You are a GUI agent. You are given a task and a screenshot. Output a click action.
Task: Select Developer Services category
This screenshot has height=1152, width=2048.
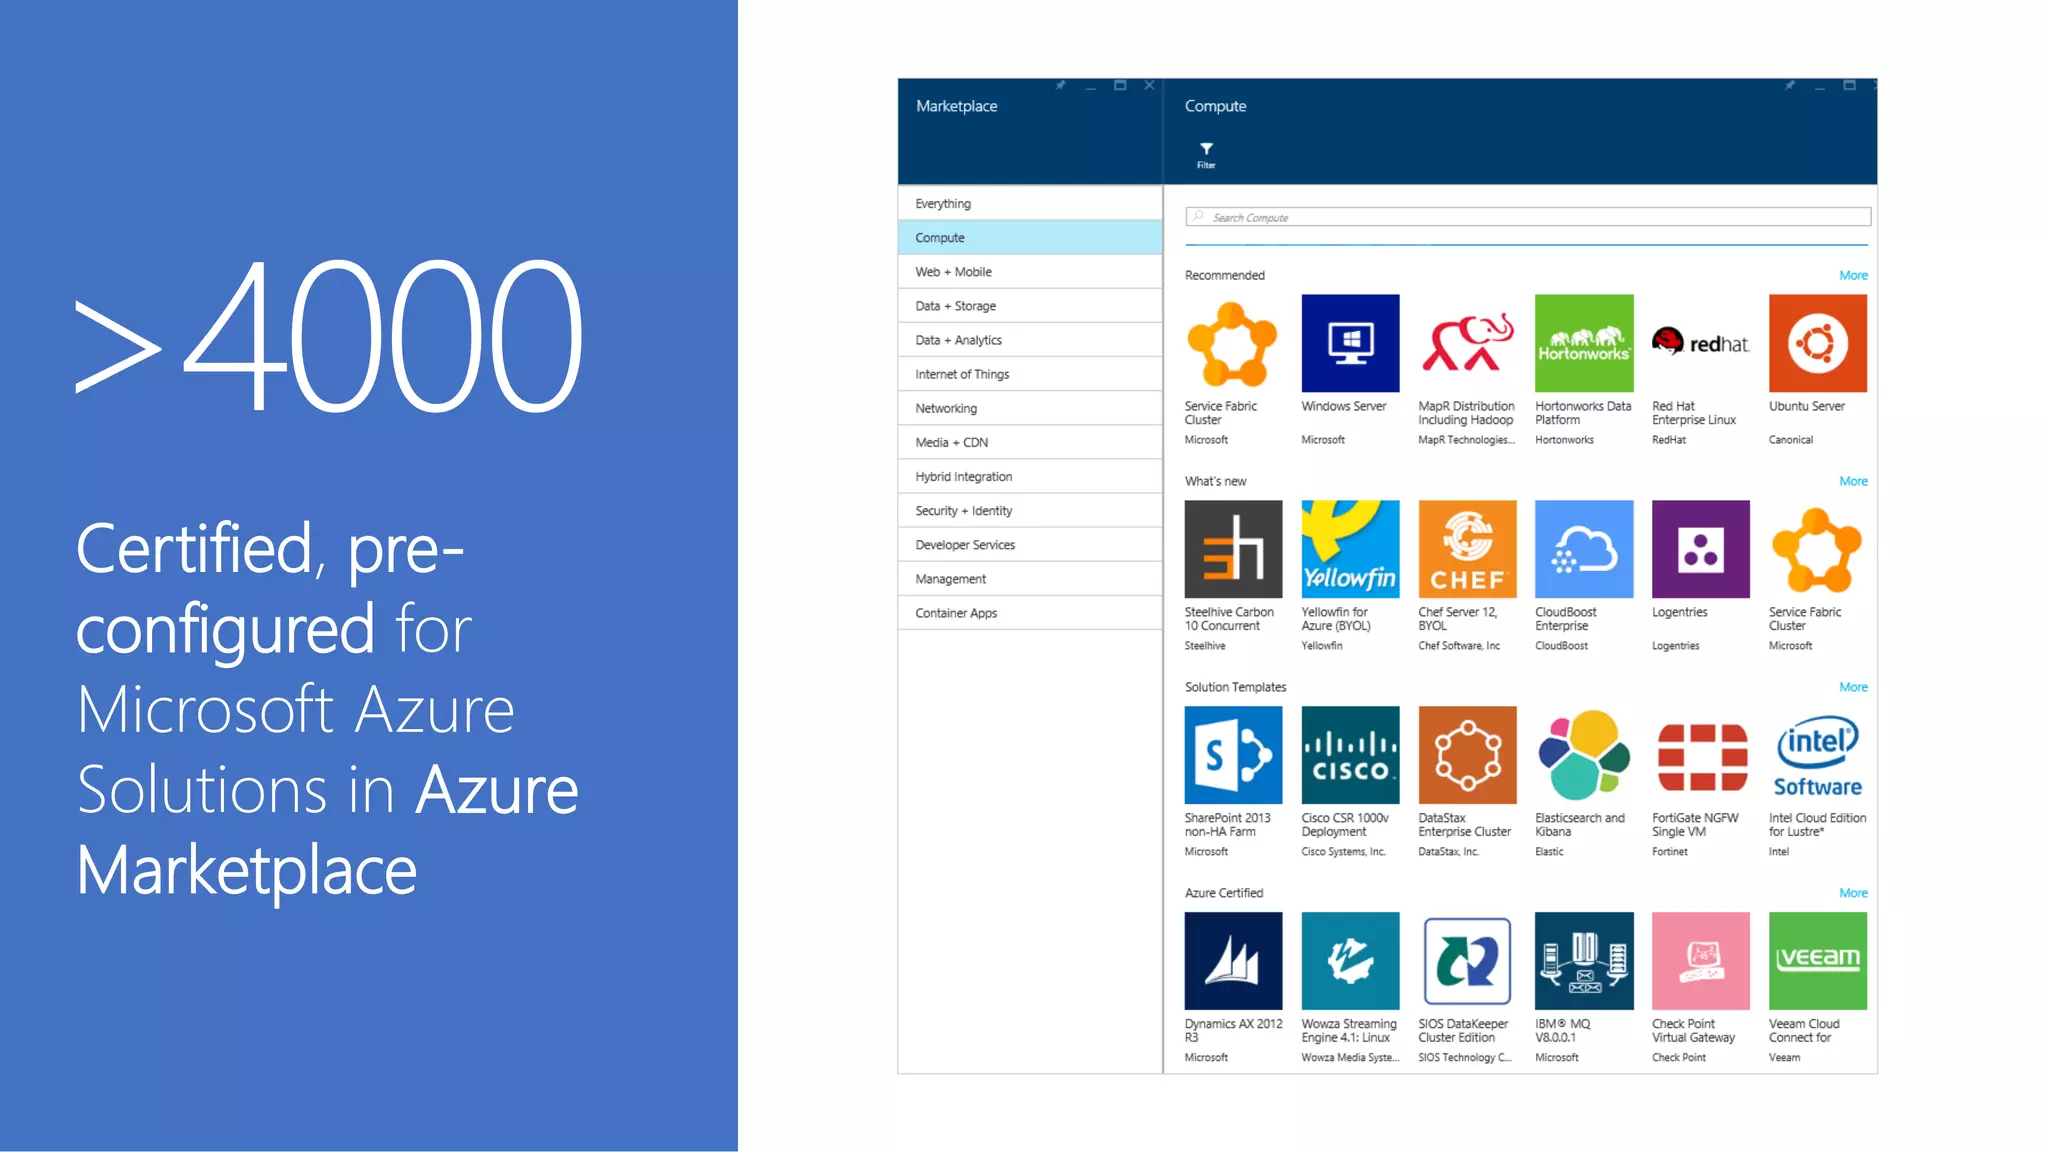[1030, 544]
